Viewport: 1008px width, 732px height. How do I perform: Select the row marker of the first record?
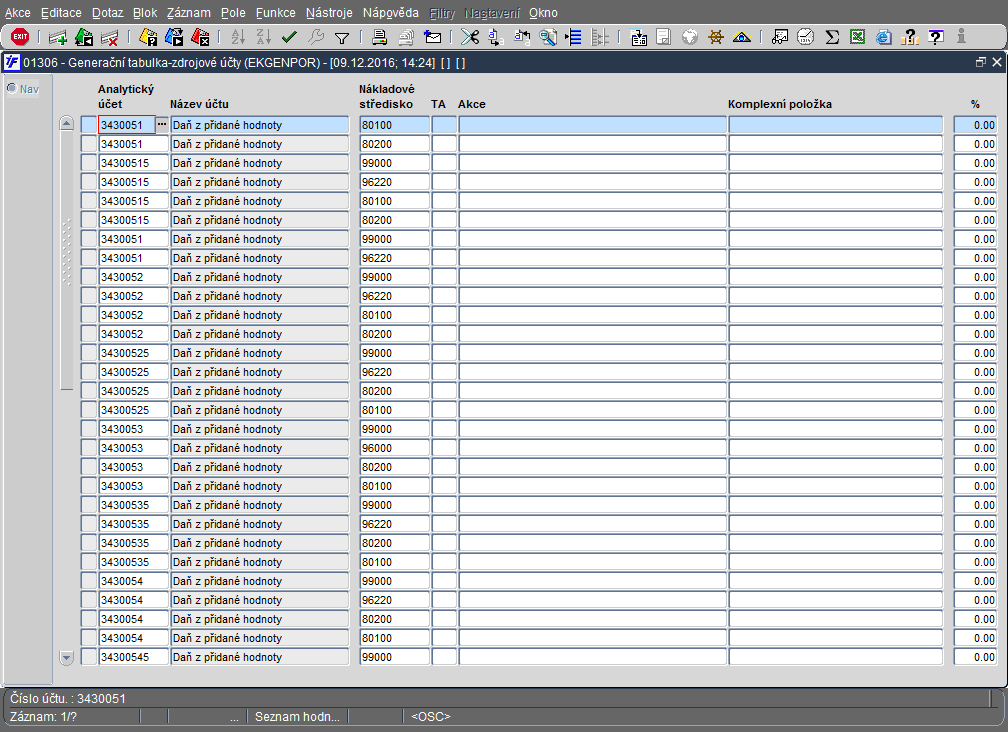(x=89, y=125)
